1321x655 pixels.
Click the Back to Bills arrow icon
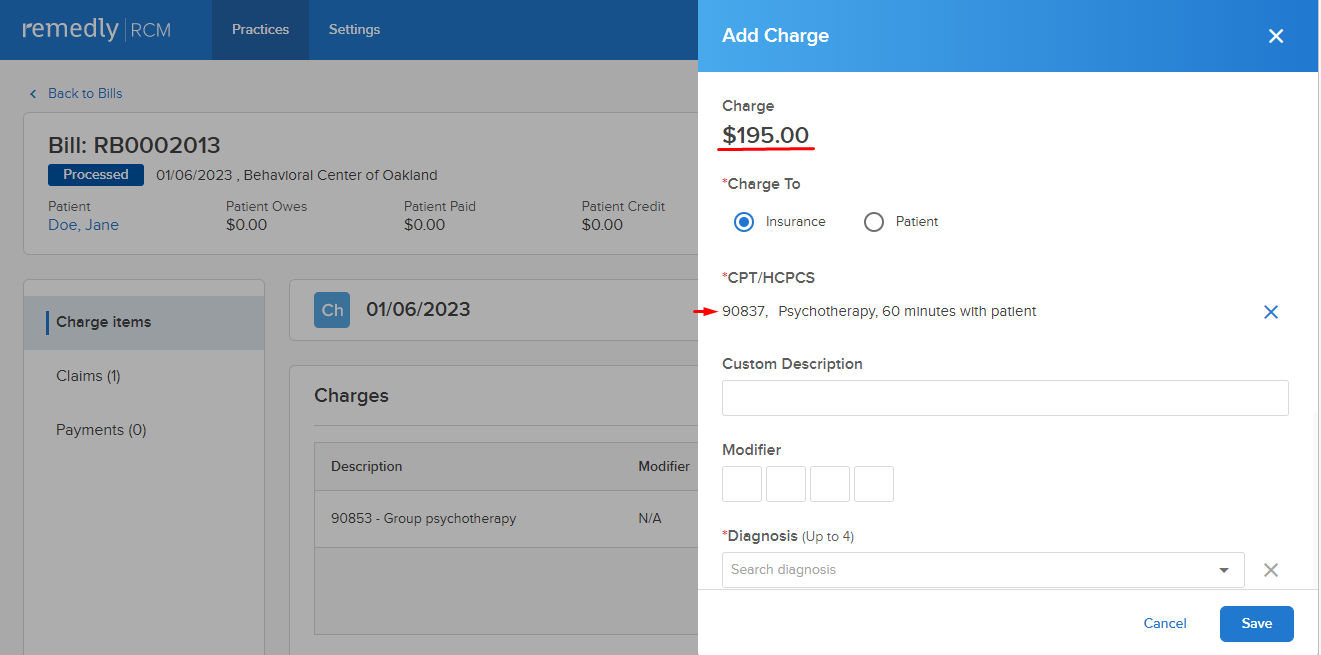(x=33, y=93)
